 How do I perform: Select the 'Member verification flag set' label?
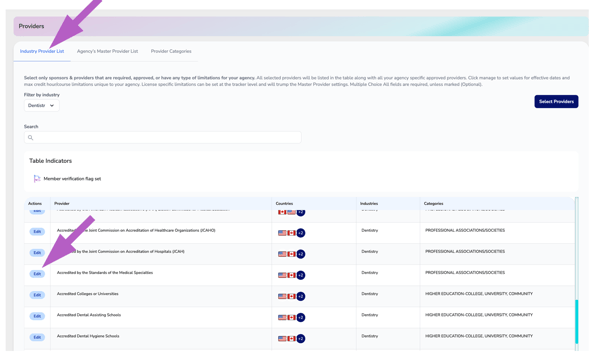tap(72, 179)
